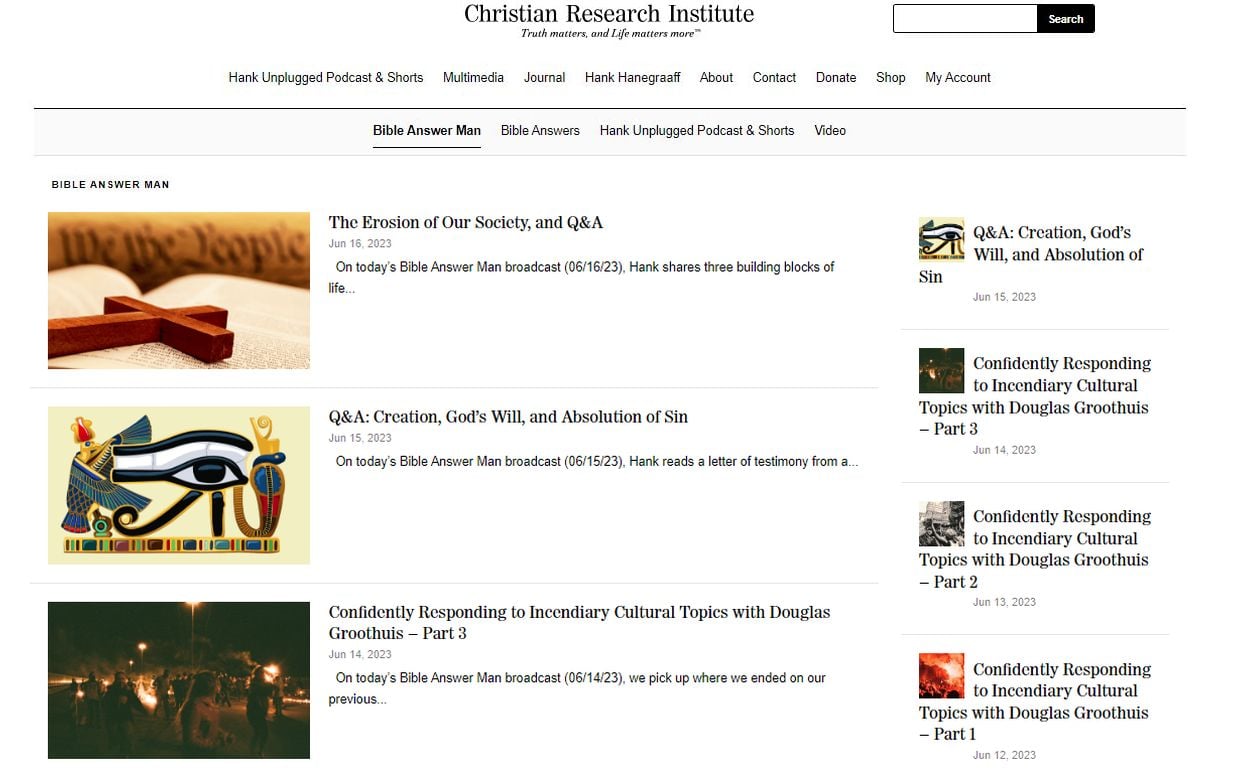Open the About menu item
Viewport: 1237px width, 774px height.
coord(716,77)
